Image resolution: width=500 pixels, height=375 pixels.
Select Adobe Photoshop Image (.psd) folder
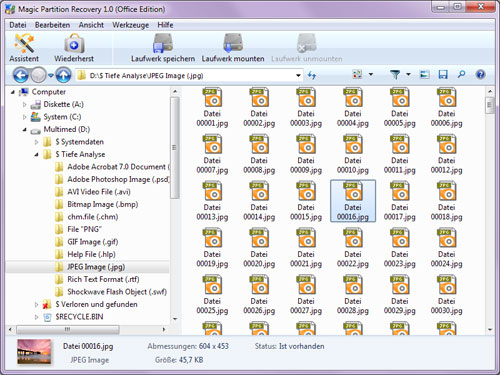113,179
